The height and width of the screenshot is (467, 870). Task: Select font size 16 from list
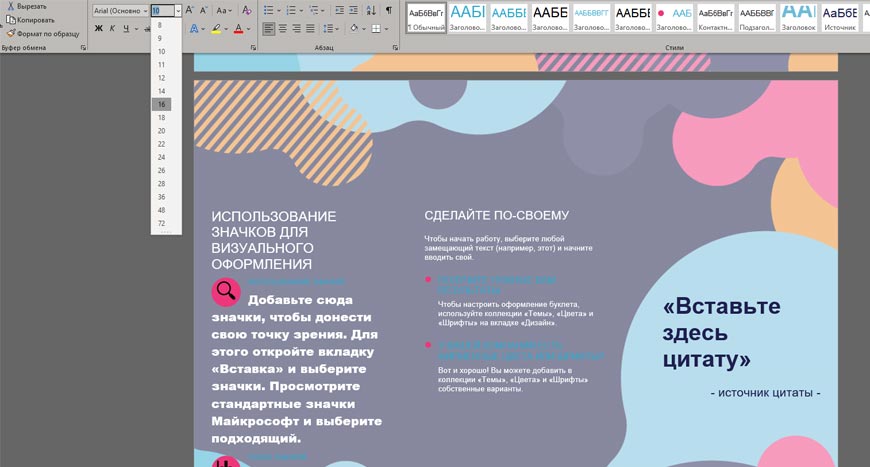tap(161, 104)
